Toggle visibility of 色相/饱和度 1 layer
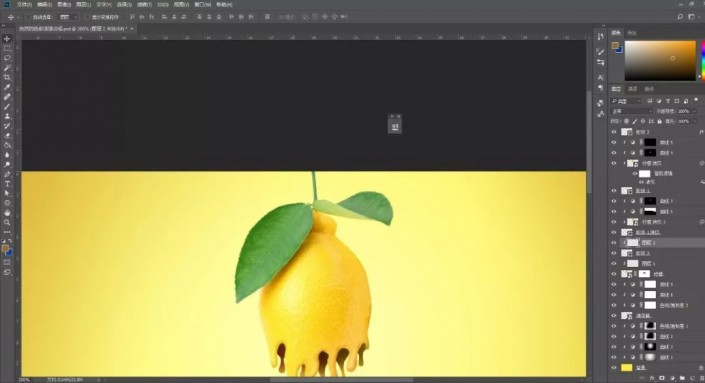Viewport: 705px width, 383px height. point(614,326)
